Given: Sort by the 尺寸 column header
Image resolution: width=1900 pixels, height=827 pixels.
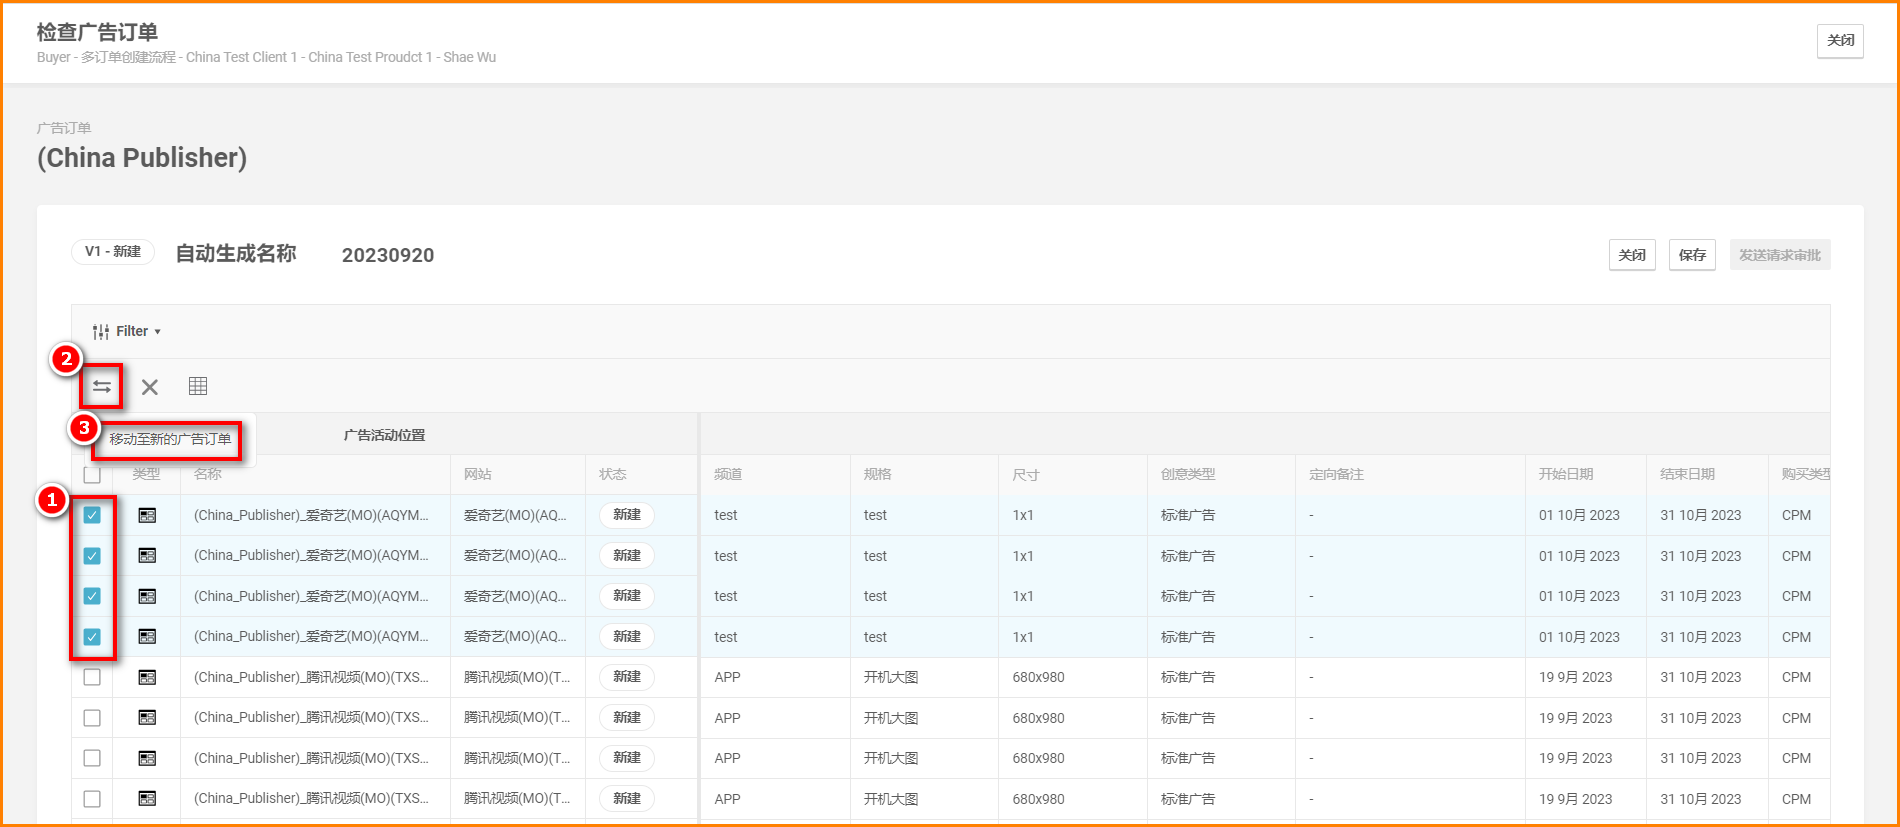Looking at the screenshot, I should tap(1026, 474).
